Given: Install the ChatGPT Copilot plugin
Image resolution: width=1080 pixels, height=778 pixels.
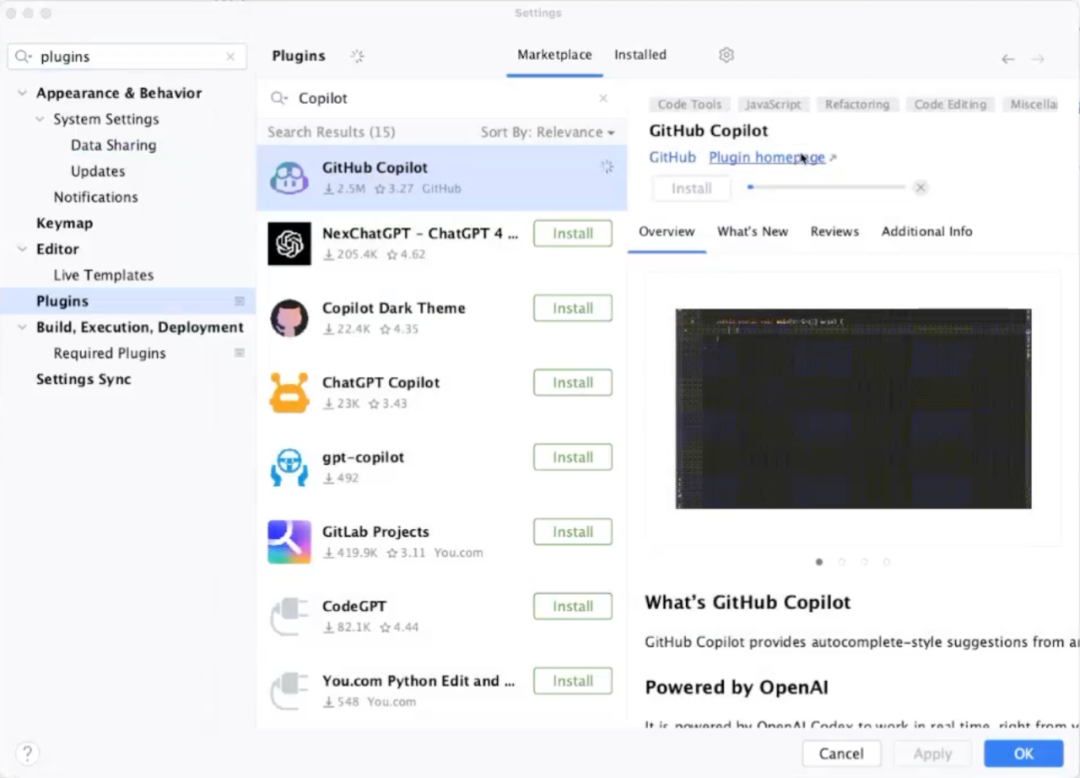Looking at the screenshot, I should (572, 383).
